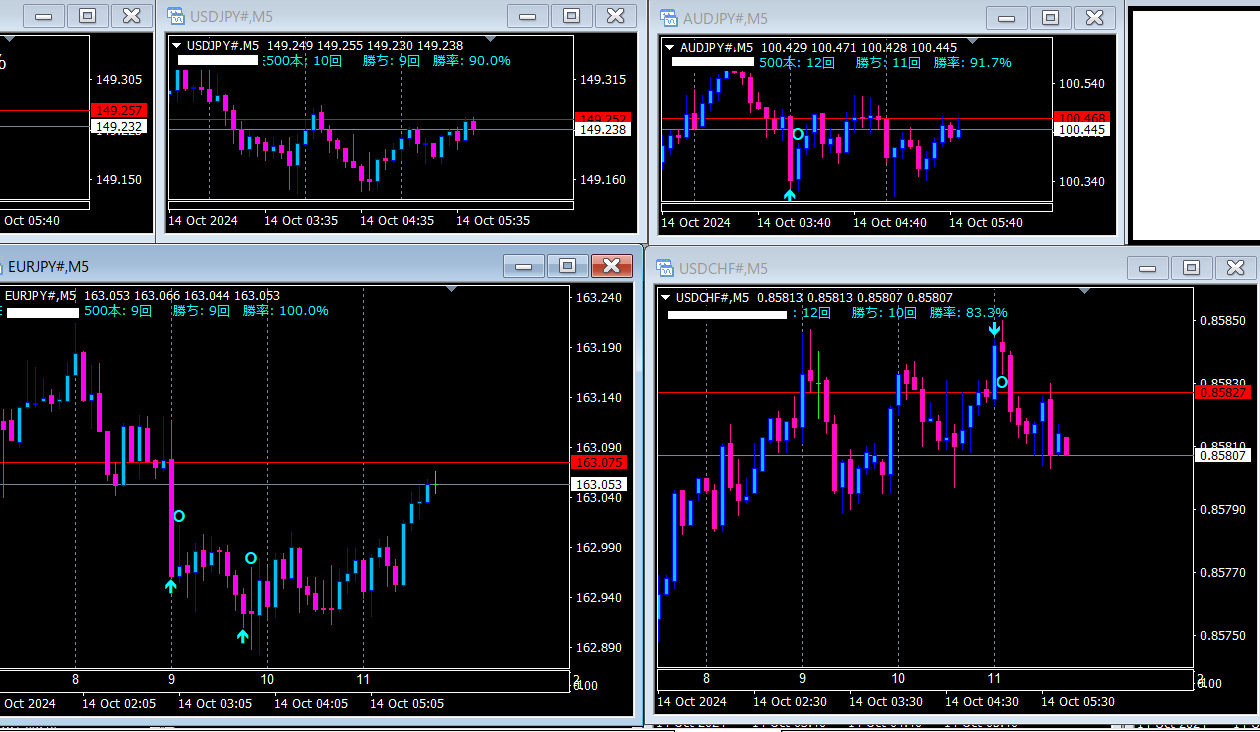Image resolution: width=1260 pixels, height=732 pixels.
Task: Open the USDCHF#,M5 chart dropdown triangle
Action: [x=666, y=297]
